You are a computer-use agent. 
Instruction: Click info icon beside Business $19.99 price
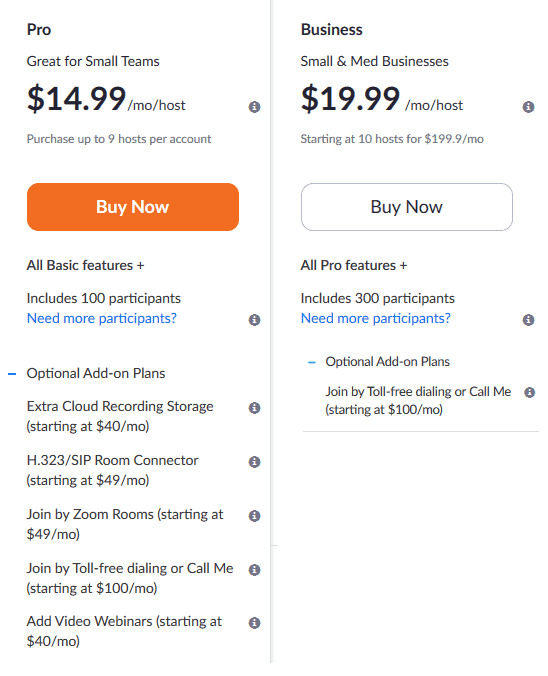(528, 106)
